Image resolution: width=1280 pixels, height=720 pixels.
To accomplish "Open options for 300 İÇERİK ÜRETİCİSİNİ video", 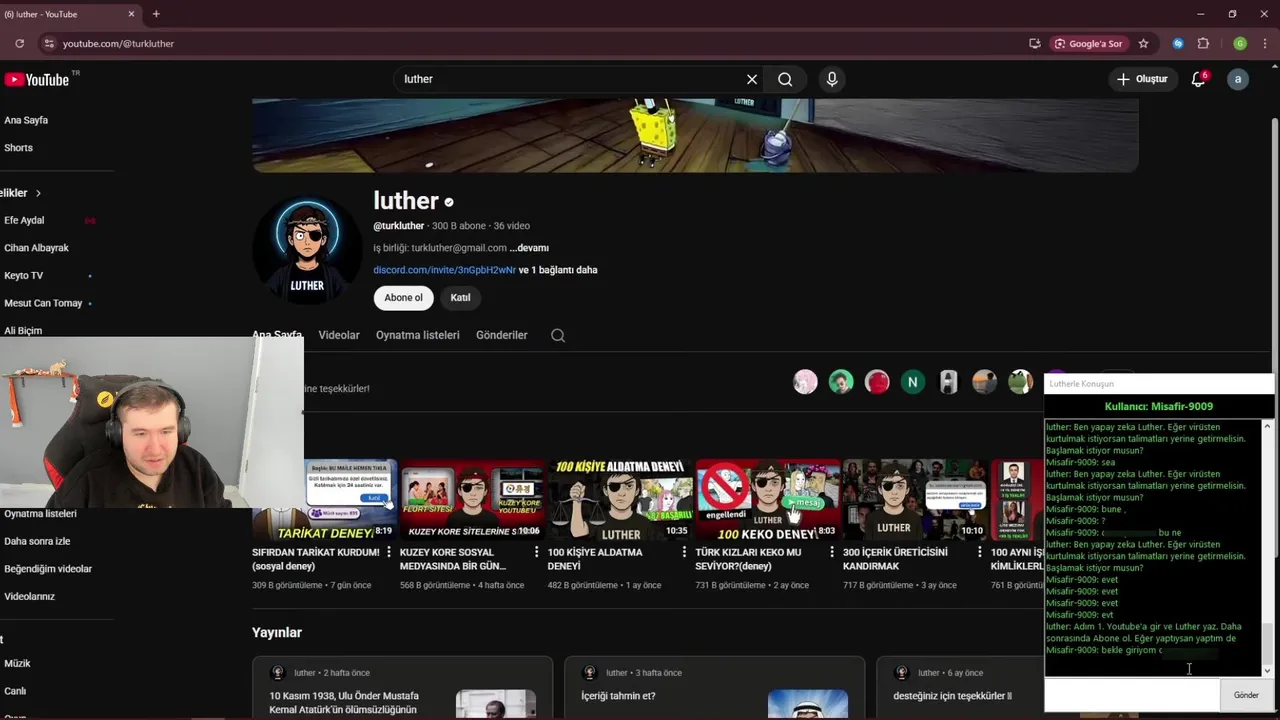I will pyautogui.click(x=980, y=552).
